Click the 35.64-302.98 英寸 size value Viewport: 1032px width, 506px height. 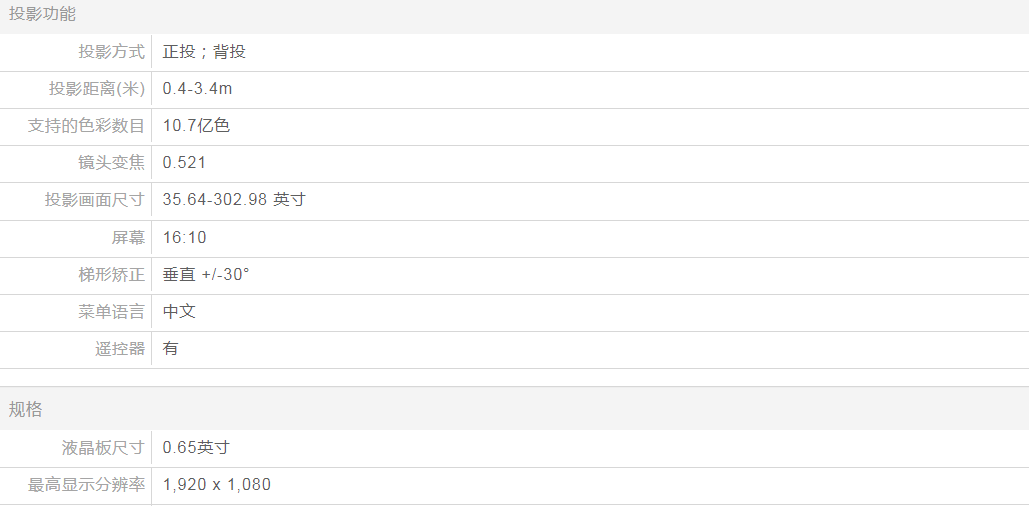coord(234,200)
